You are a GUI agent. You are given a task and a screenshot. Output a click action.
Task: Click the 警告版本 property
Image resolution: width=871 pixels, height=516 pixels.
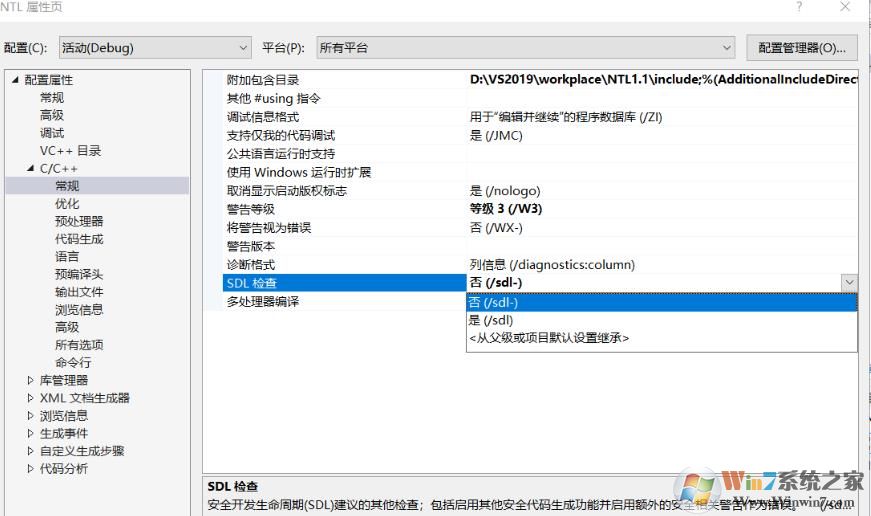pos(251,246)
